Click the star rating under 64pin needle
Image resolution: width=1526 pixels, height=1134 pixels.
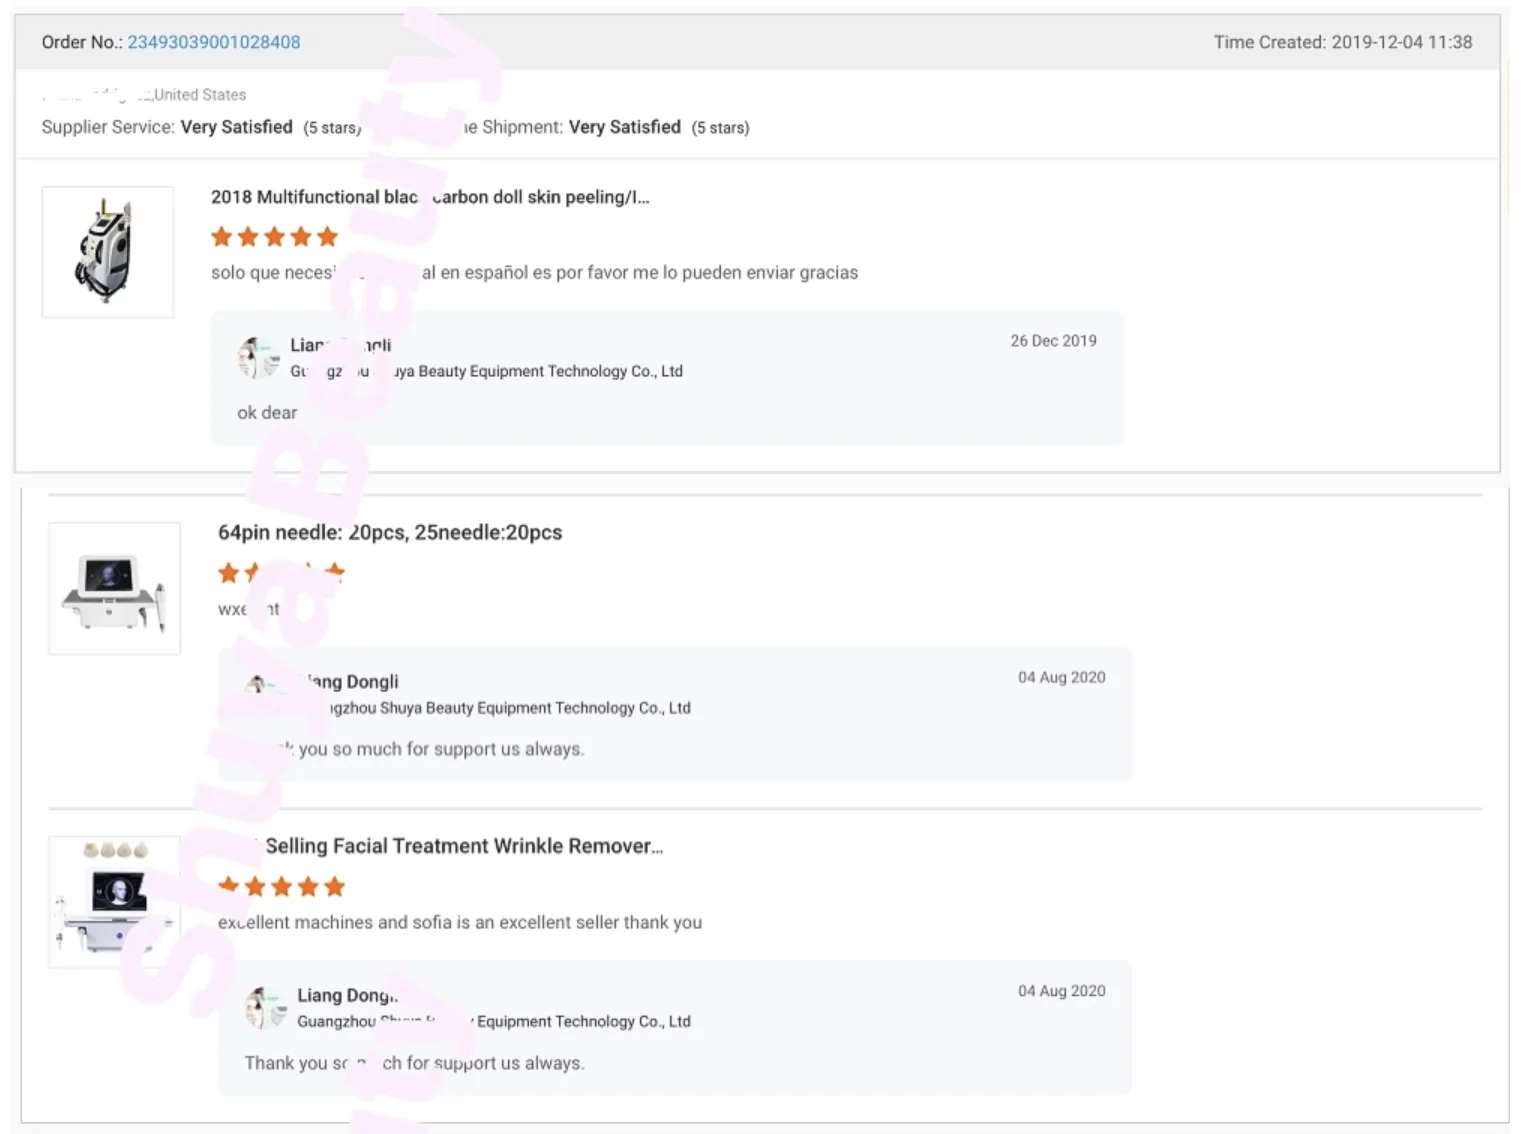click(281, 573)
